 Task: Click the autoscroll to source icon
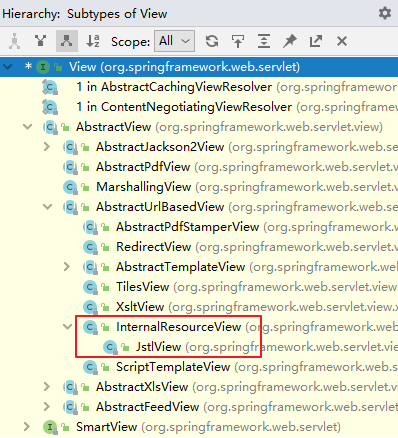pos(238,41)
